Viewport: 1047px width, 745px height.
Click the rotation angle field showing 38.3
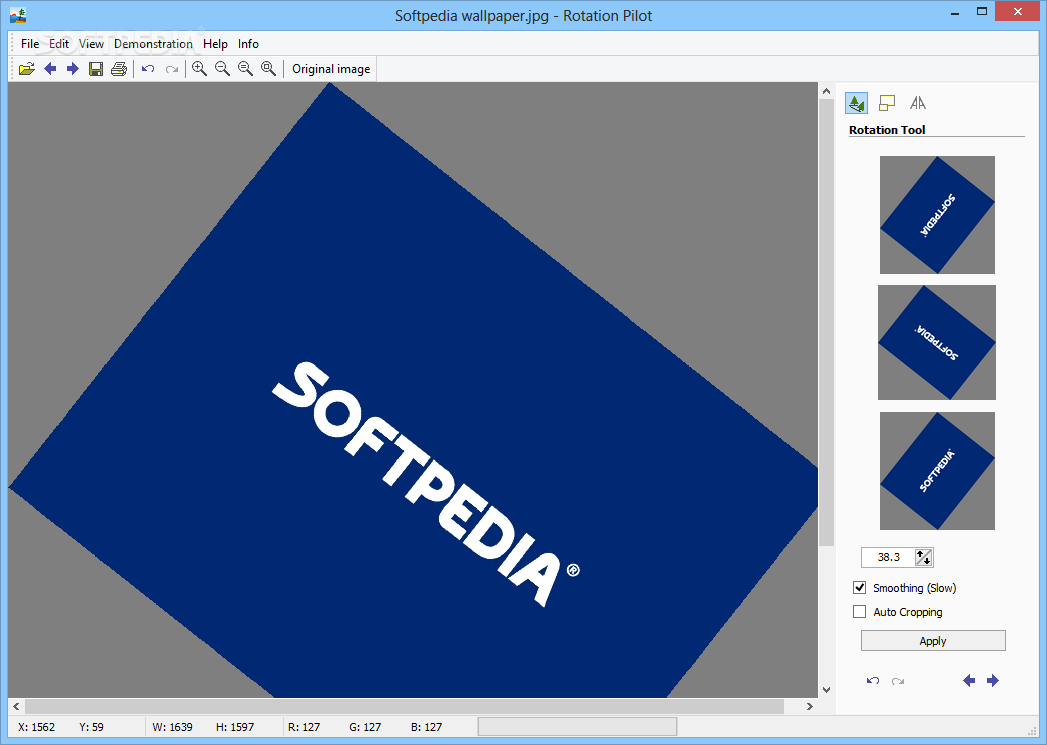(x=888, y=557)
